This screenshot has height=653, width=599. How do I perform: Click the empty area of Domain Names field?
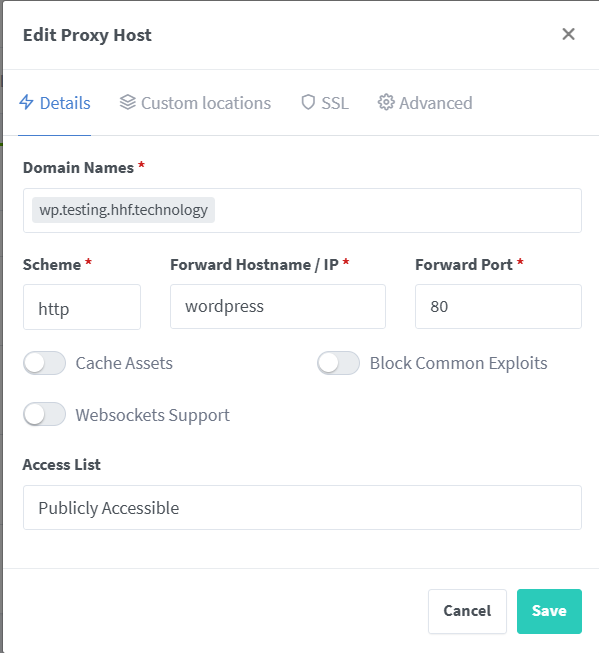[x=398, y=210]
